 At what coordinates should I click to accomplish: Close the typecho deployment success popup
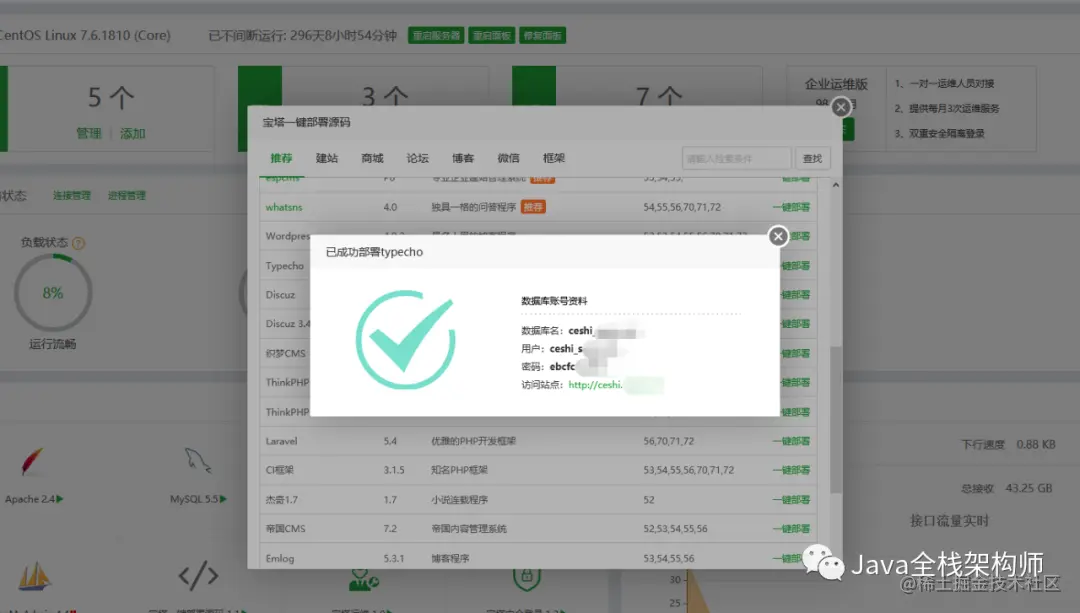click(778, 236)
